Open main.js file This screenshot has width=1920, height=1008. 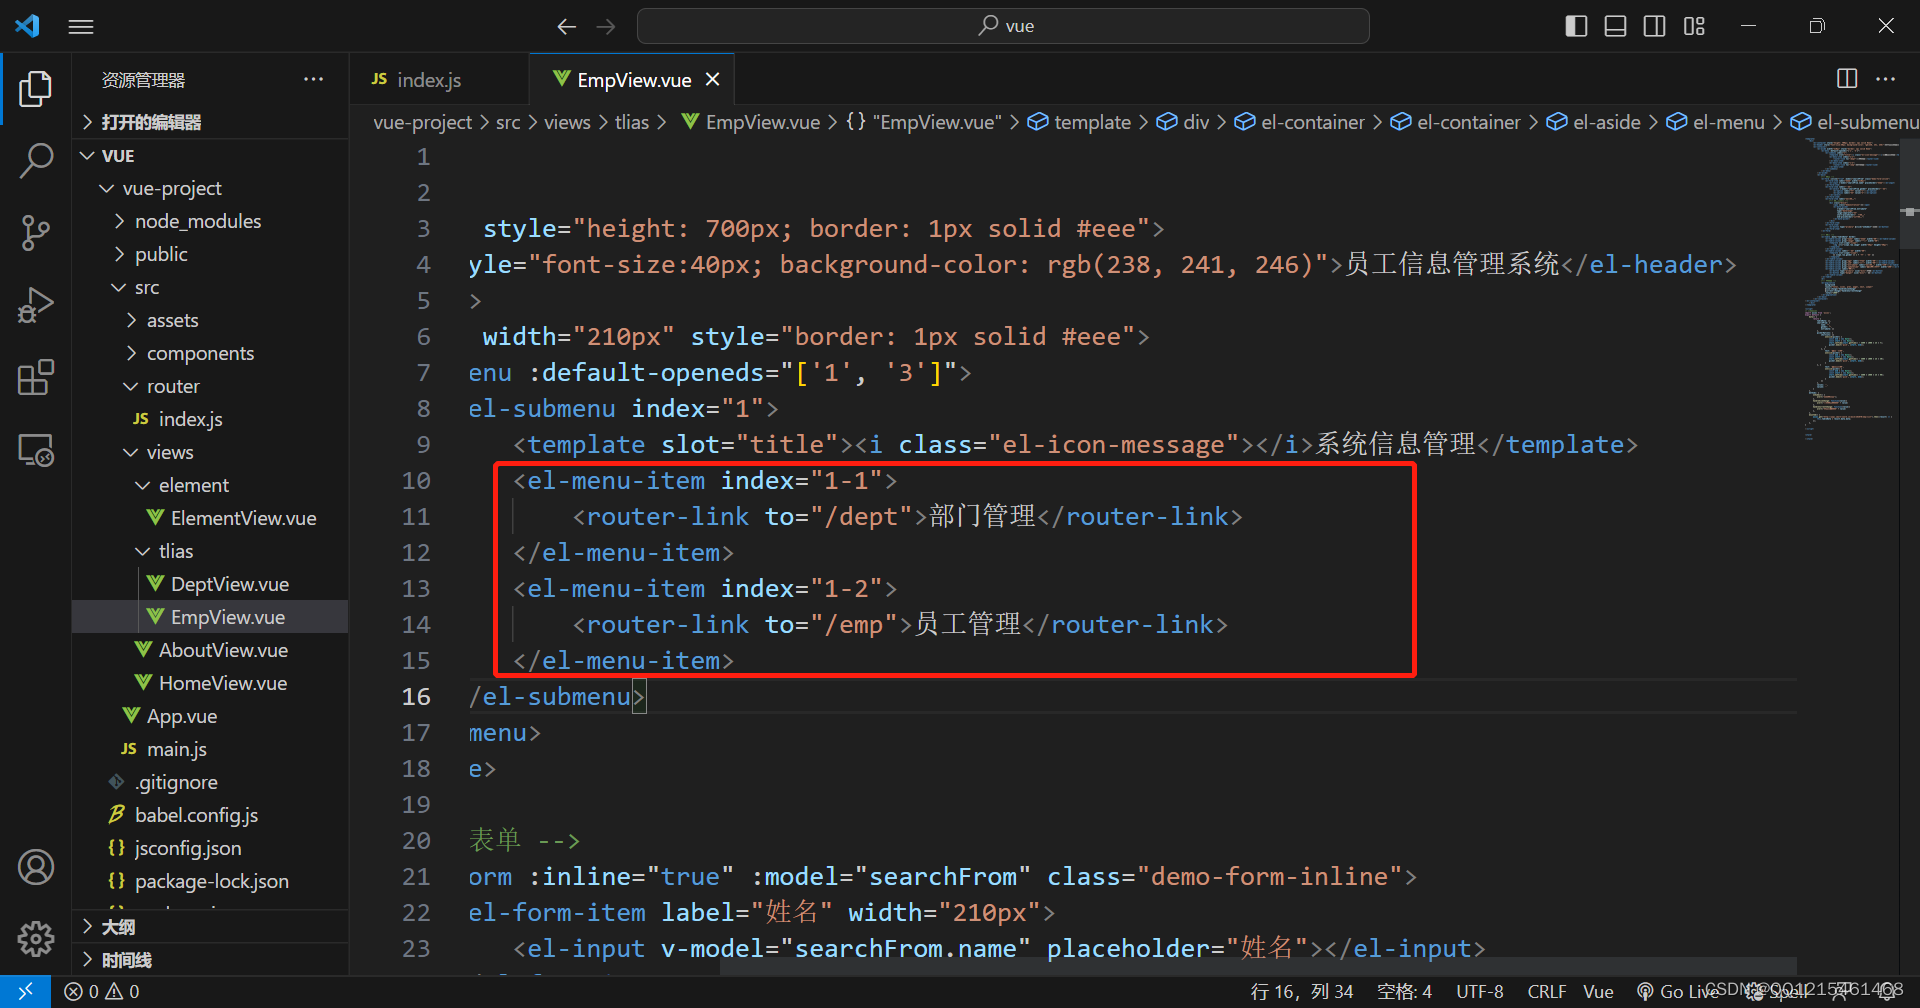click(210, 750)
